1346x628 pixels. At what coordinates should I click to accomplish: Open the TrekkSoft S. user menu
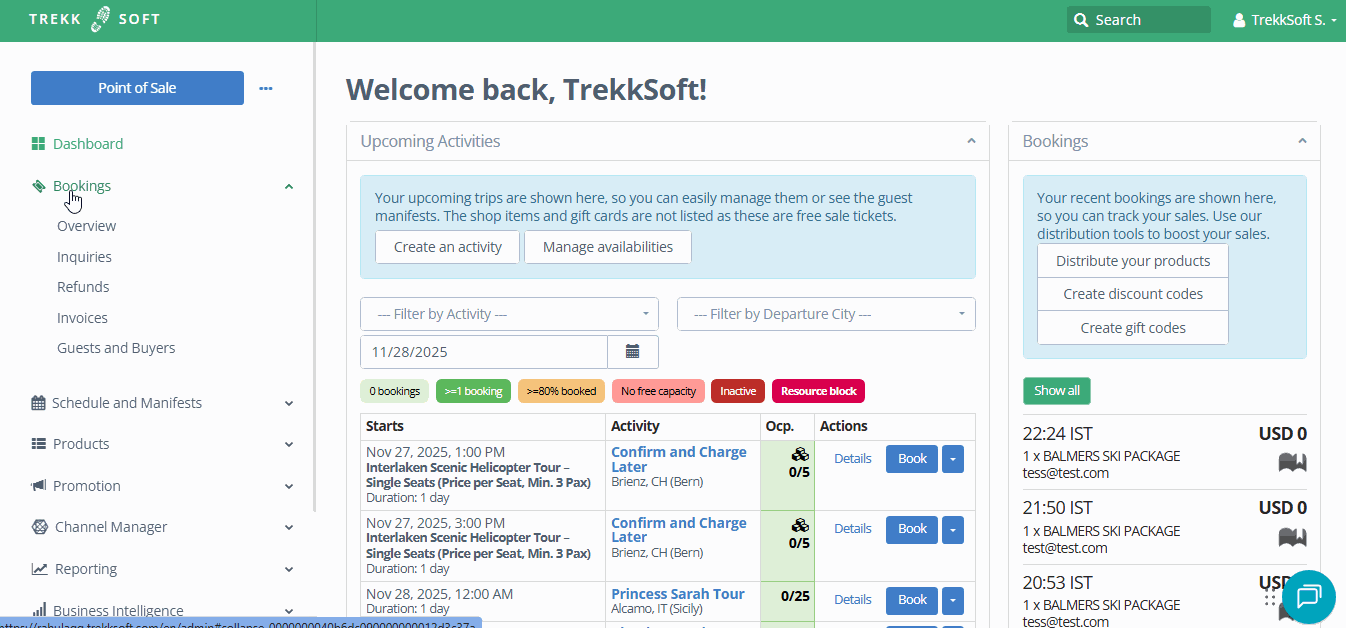click(1285, 20)
